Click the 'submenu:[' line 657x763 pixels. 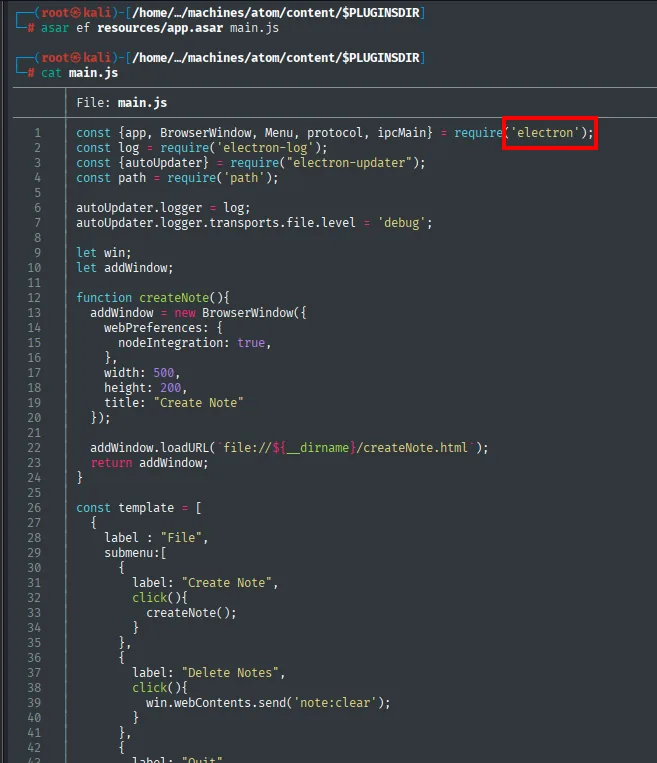click(135, 553)
